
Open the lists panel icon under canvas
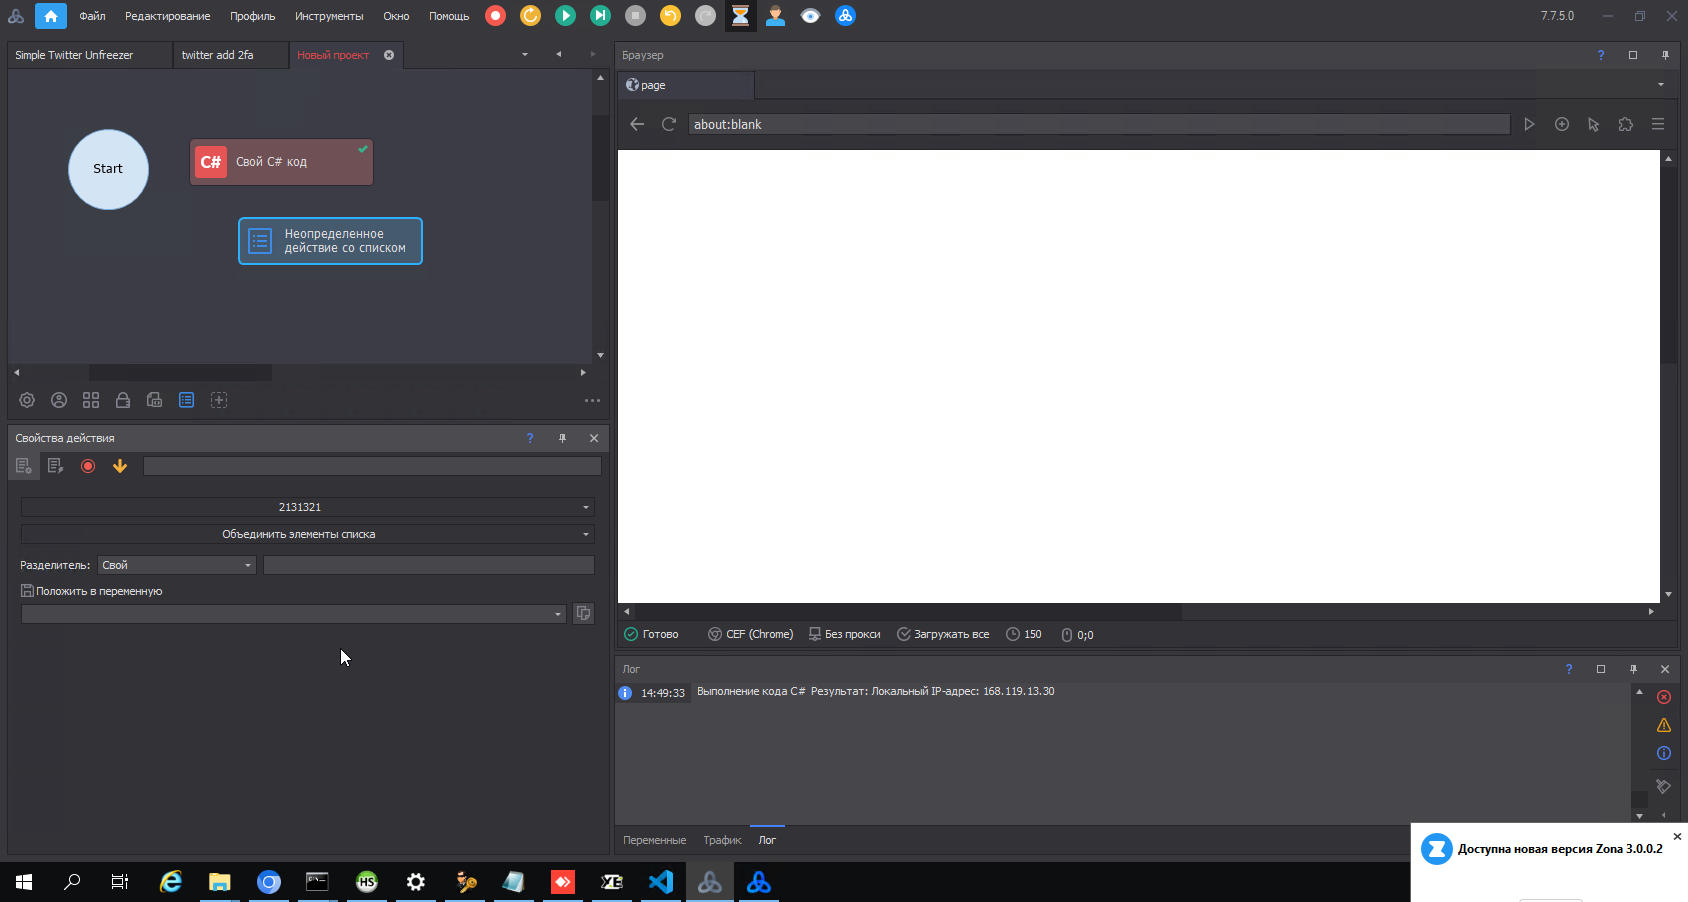187,400
